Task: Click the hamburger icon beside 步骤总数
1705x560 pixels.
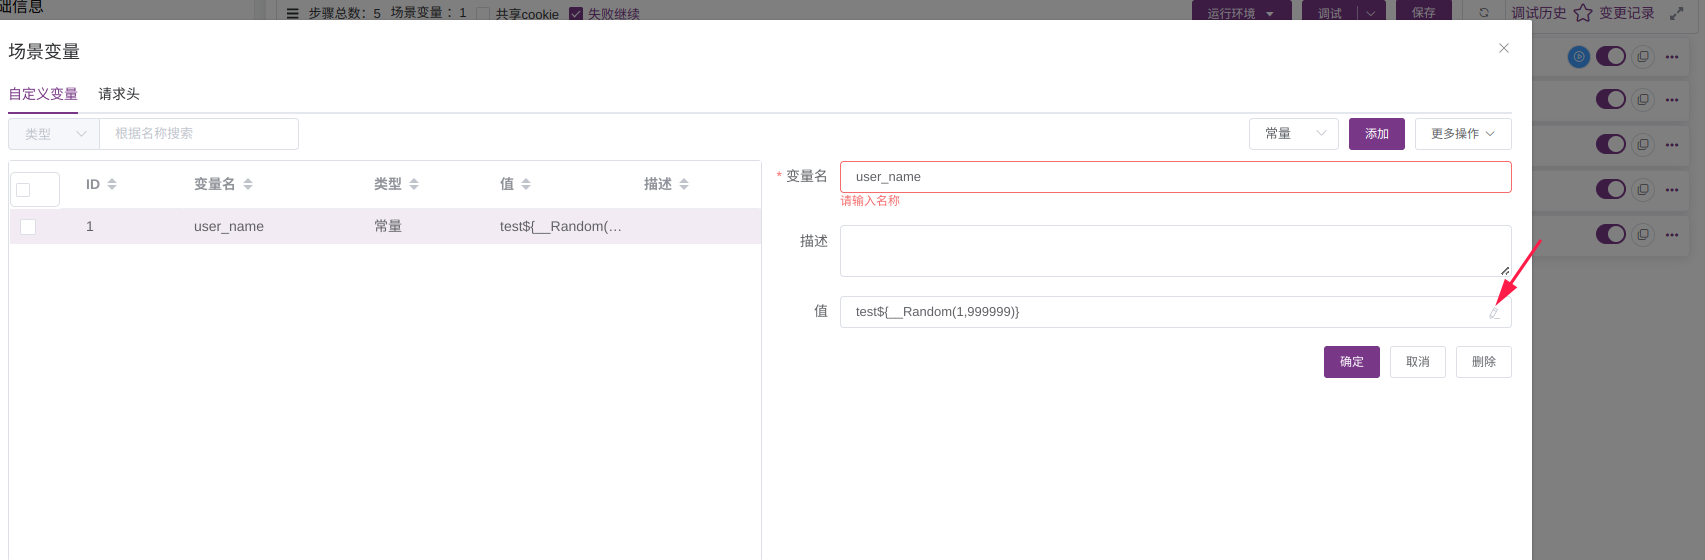Action: click(x=292, y=14)
